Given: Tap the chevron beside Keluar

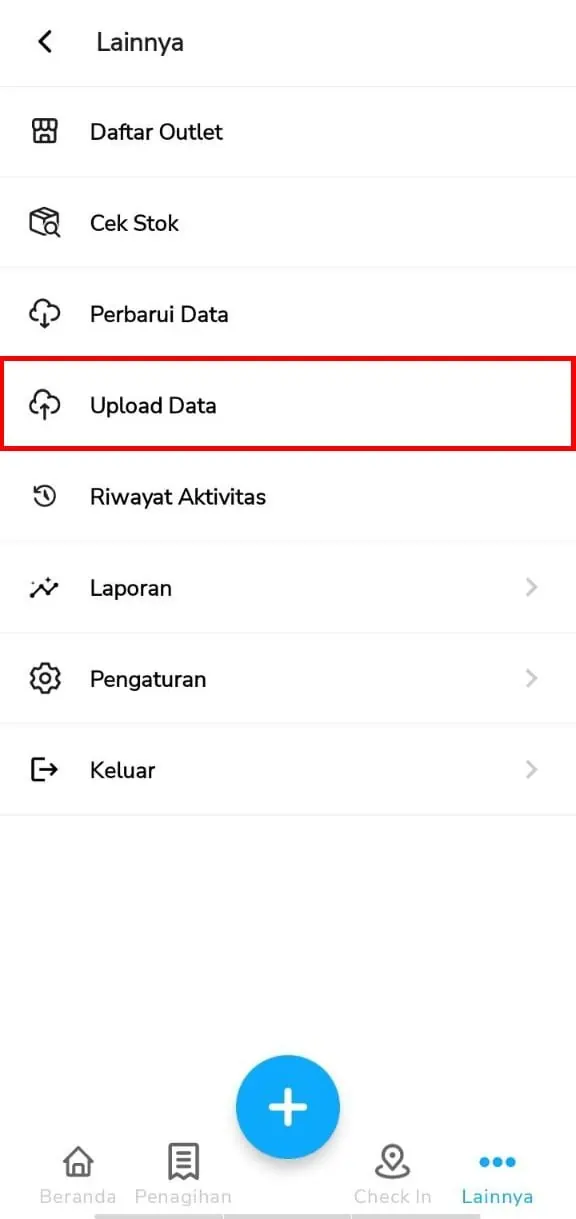Looking at the screenshot, I should [x=531, y=769].
